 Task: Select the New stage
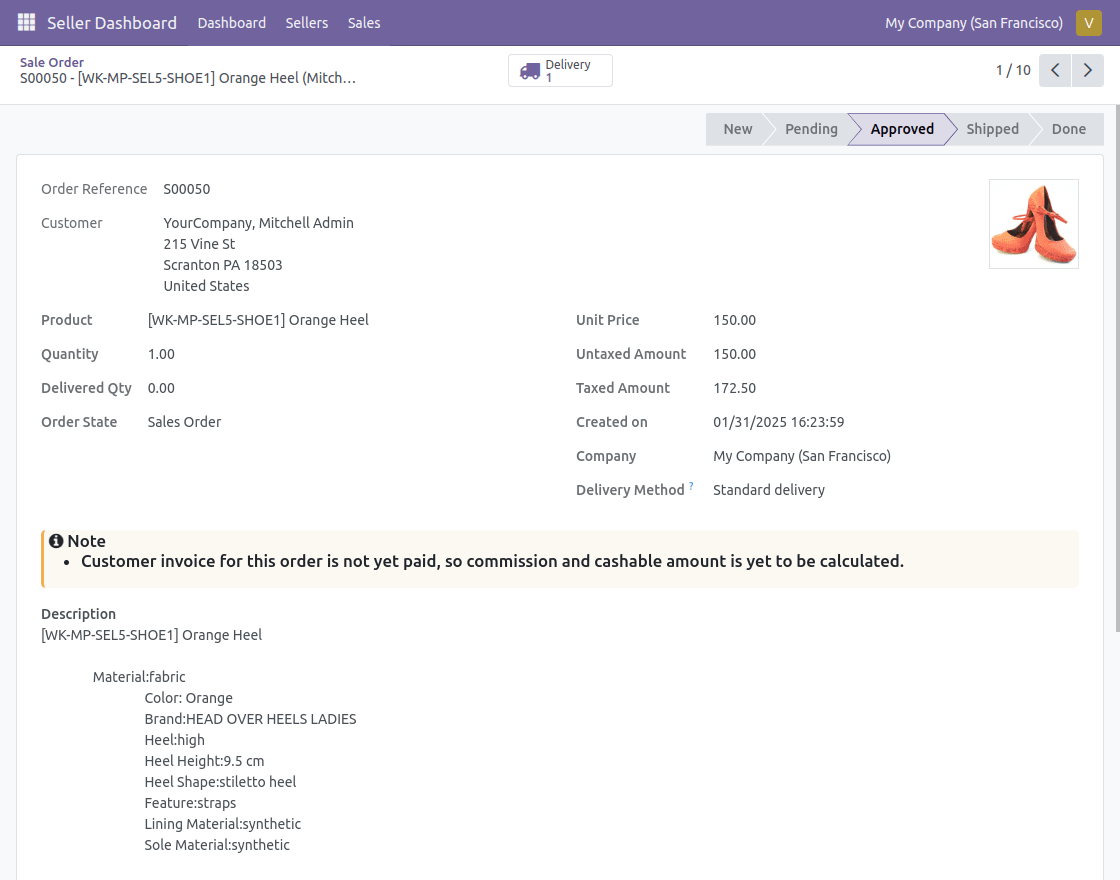point(738,129)
